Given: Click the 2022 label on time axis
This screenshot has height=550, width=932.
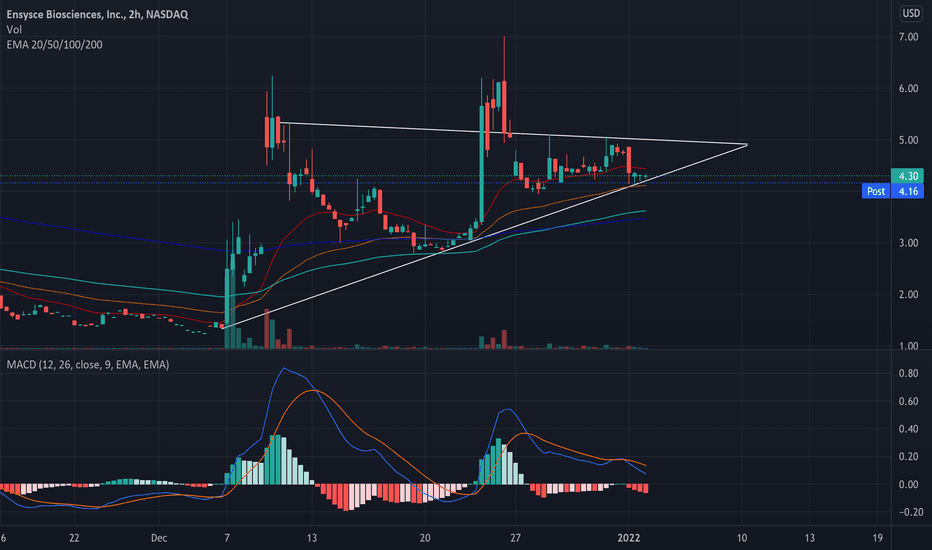Looking at the screenshot, I should point(629,538).
